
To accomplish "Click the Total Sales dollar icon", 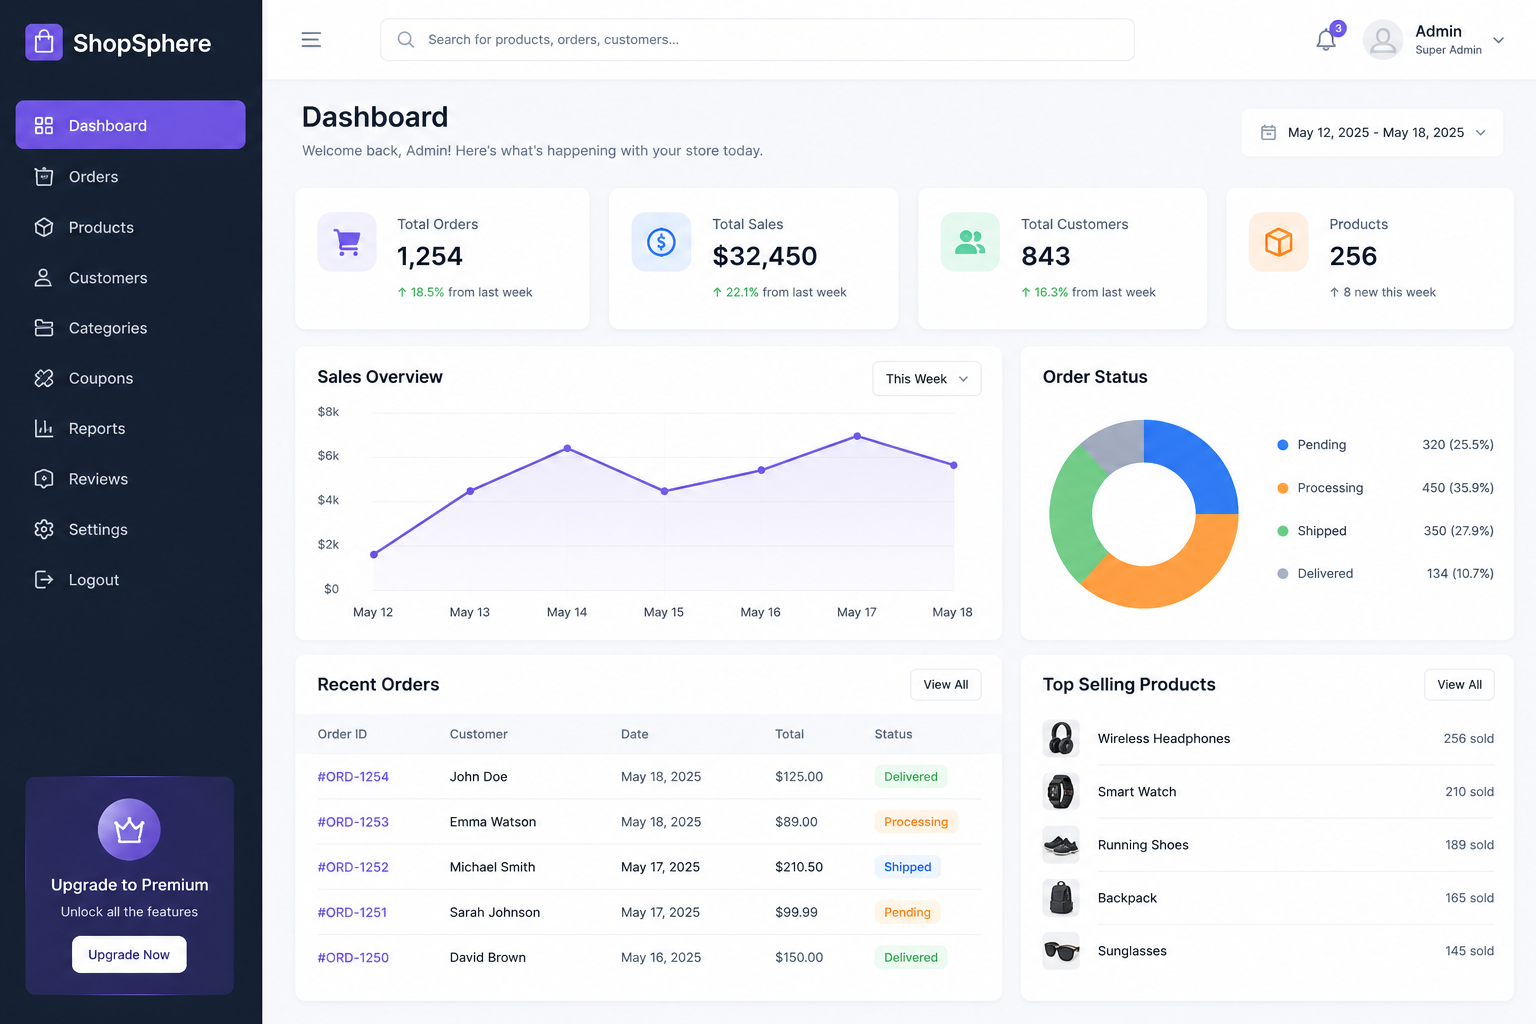I will [x=661, y=242].
